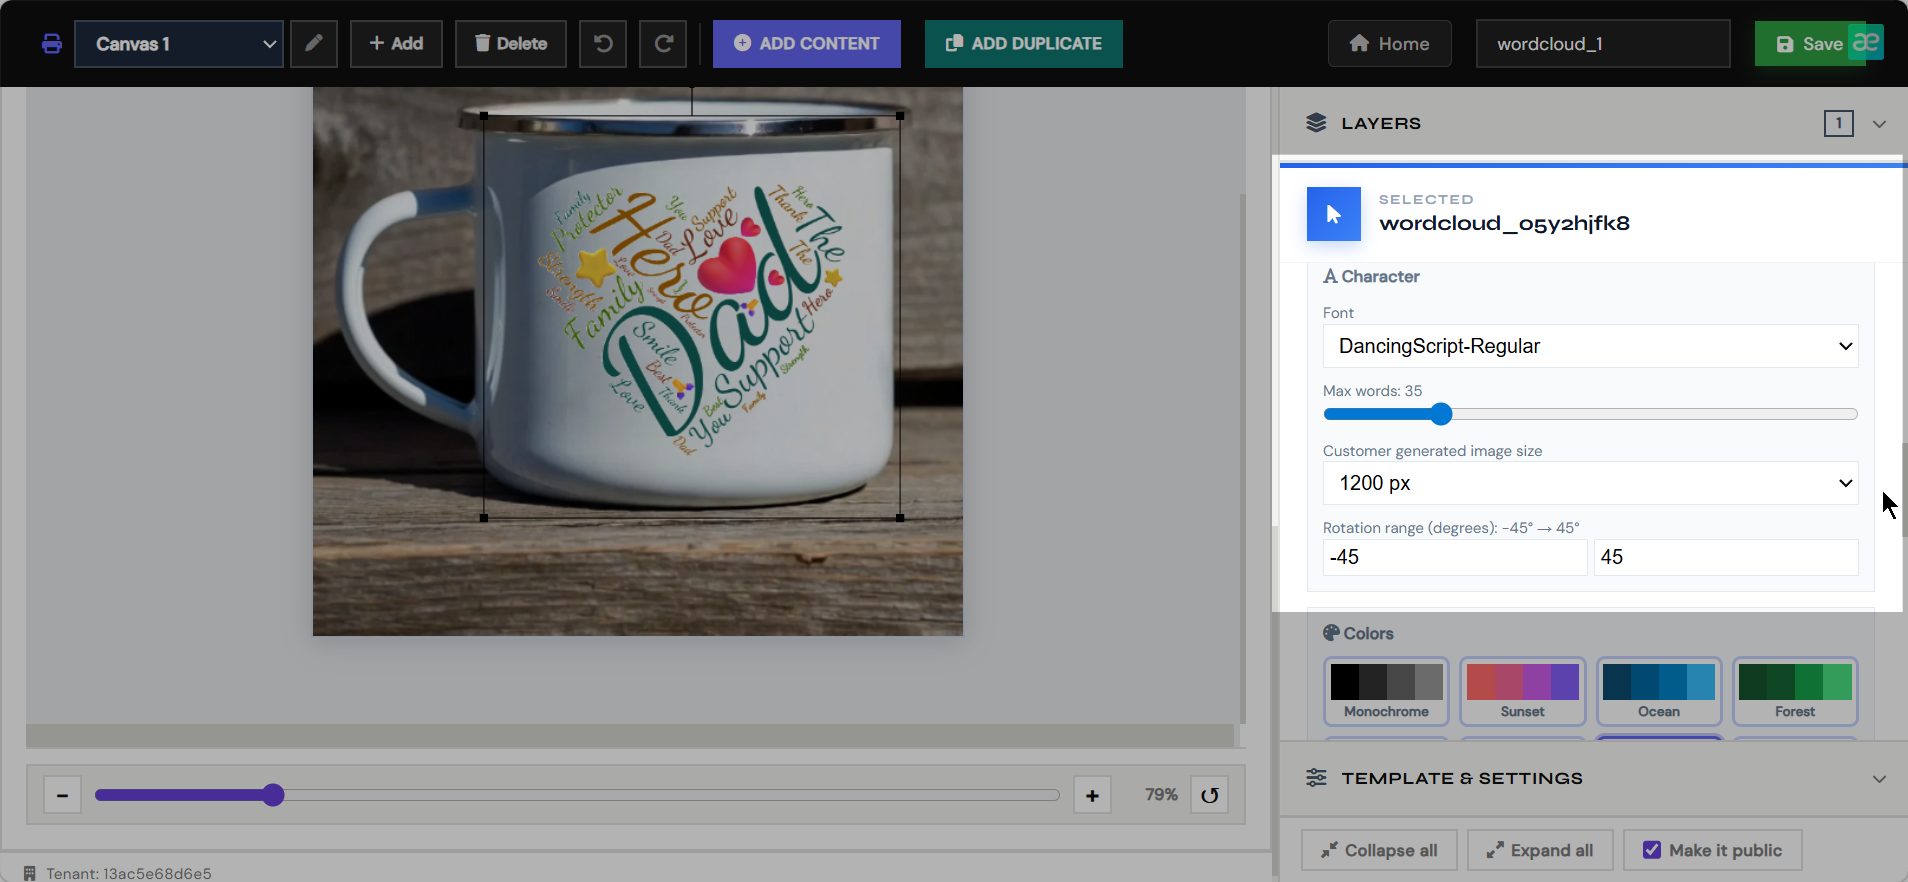
Task: Click the blue selected-layer cursor icon
Action: click(x=1334, y=214)
